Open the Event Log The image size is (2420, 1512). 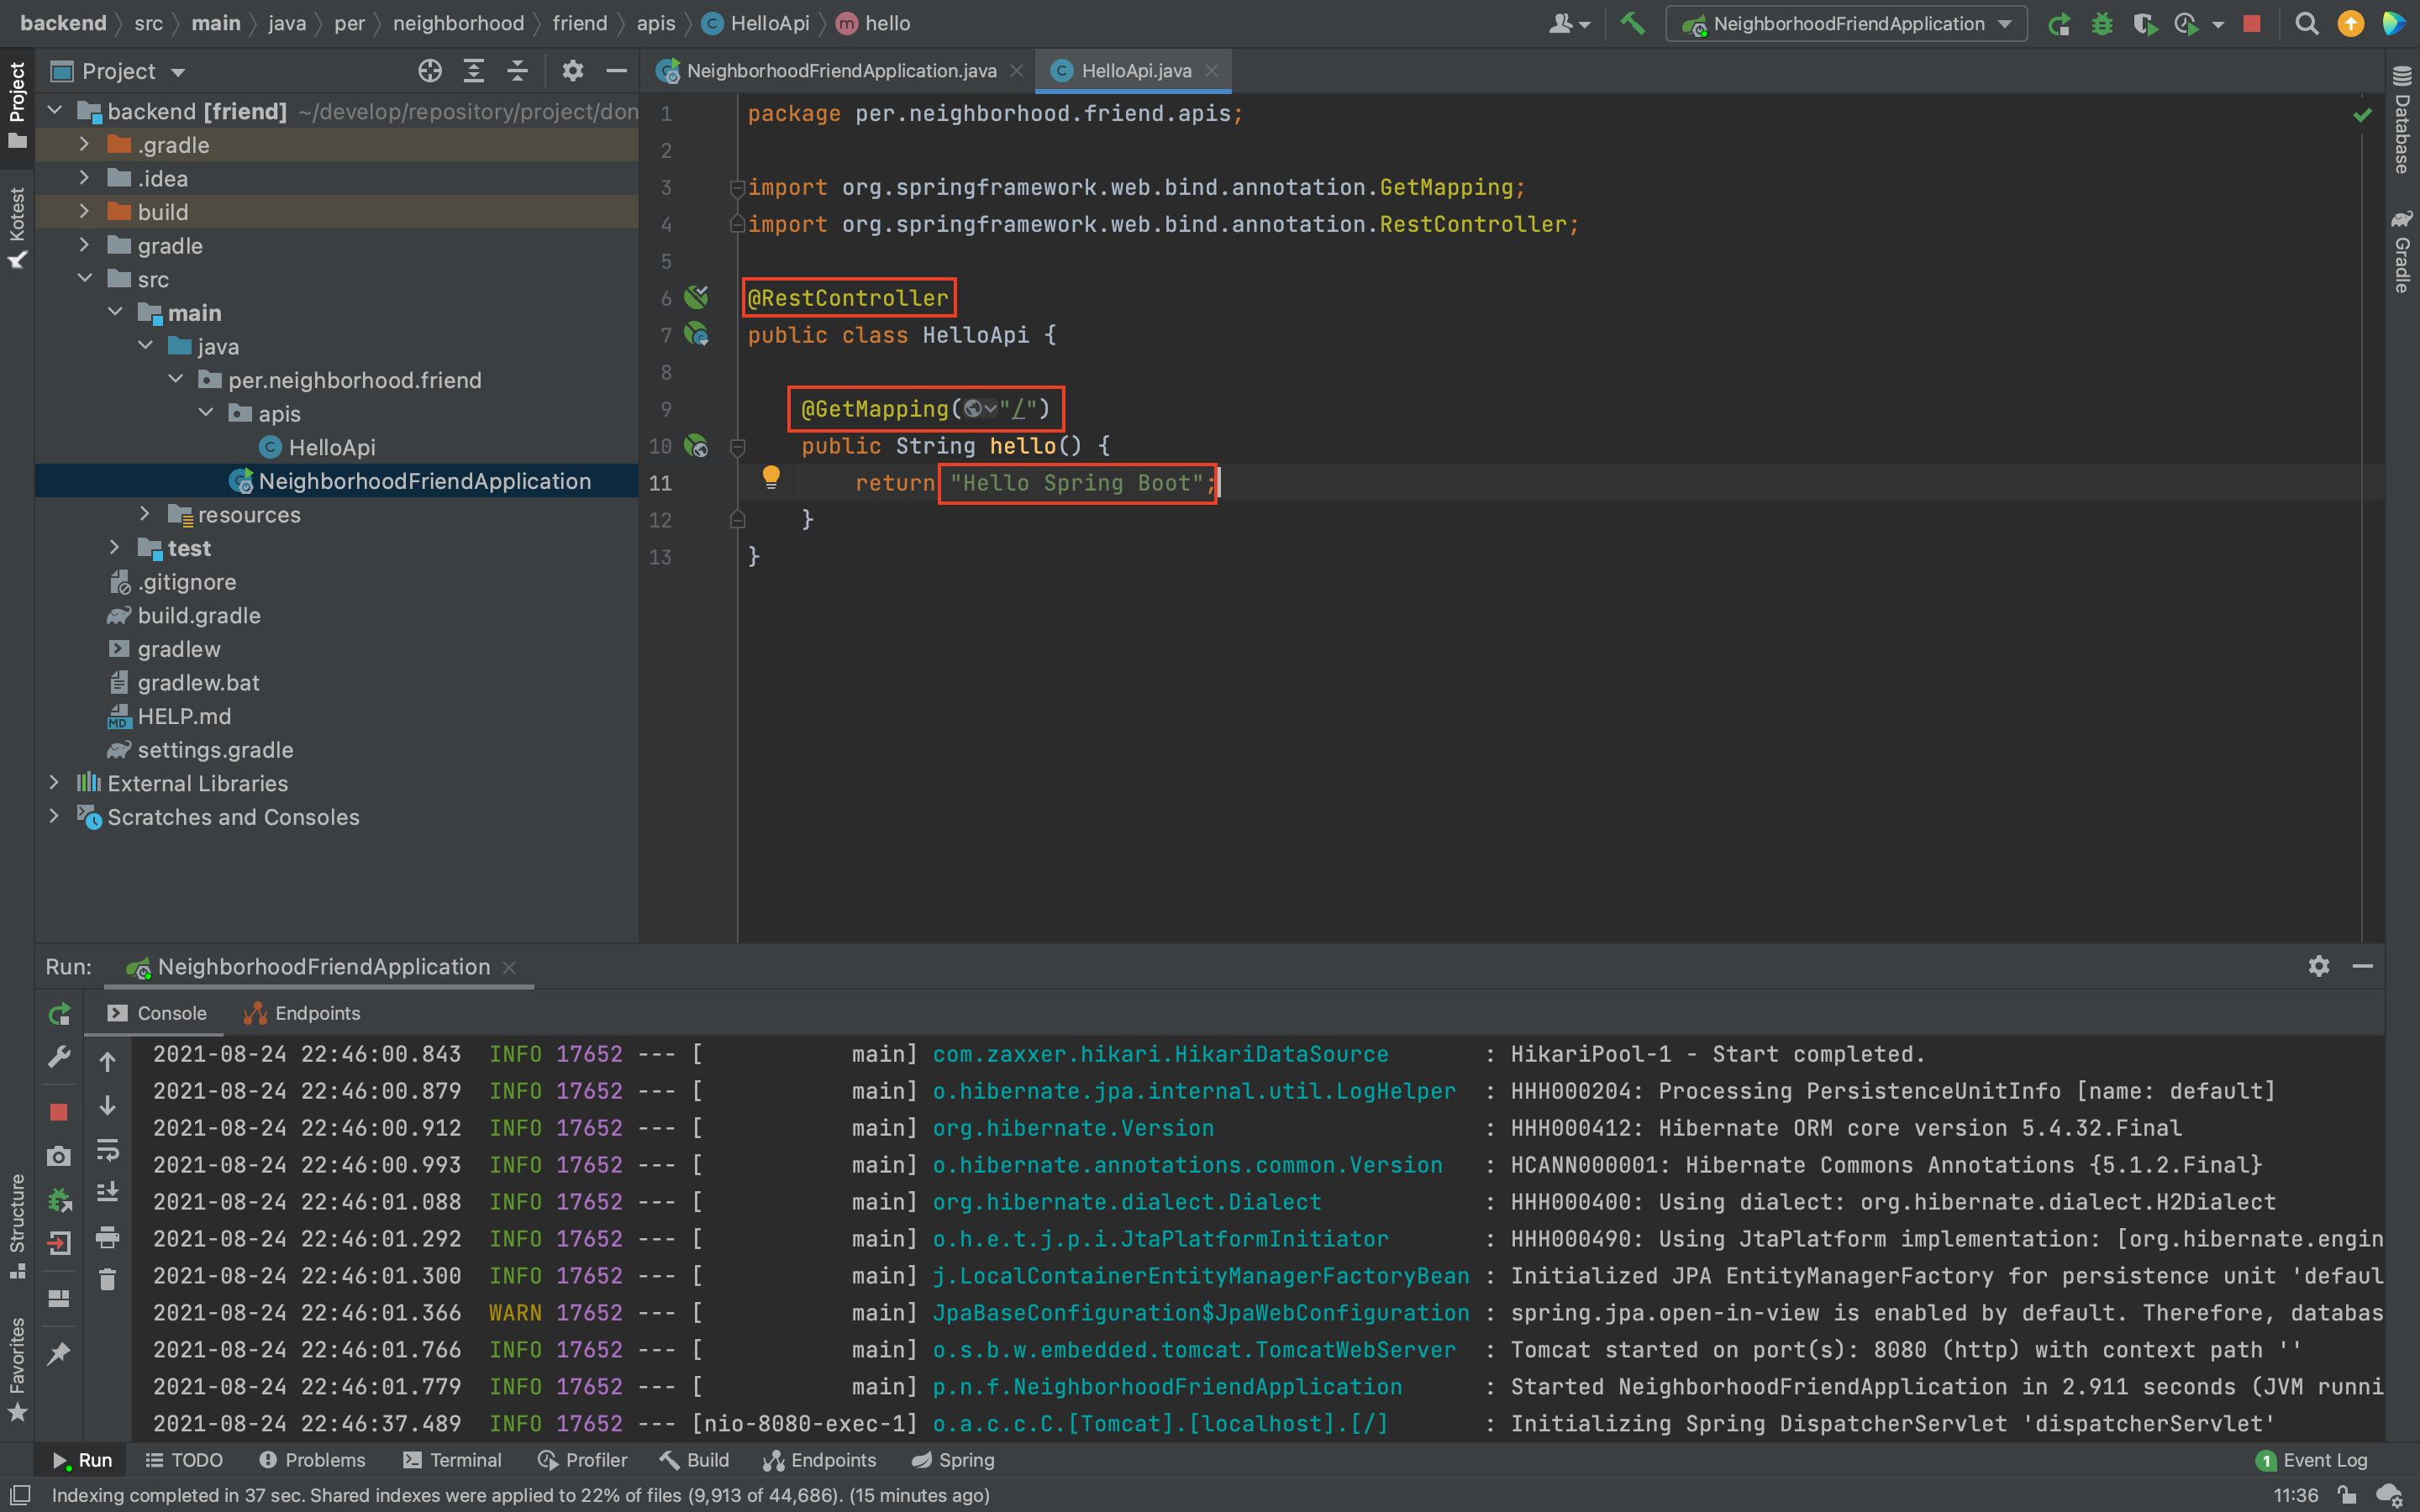pos(2312,1460)
